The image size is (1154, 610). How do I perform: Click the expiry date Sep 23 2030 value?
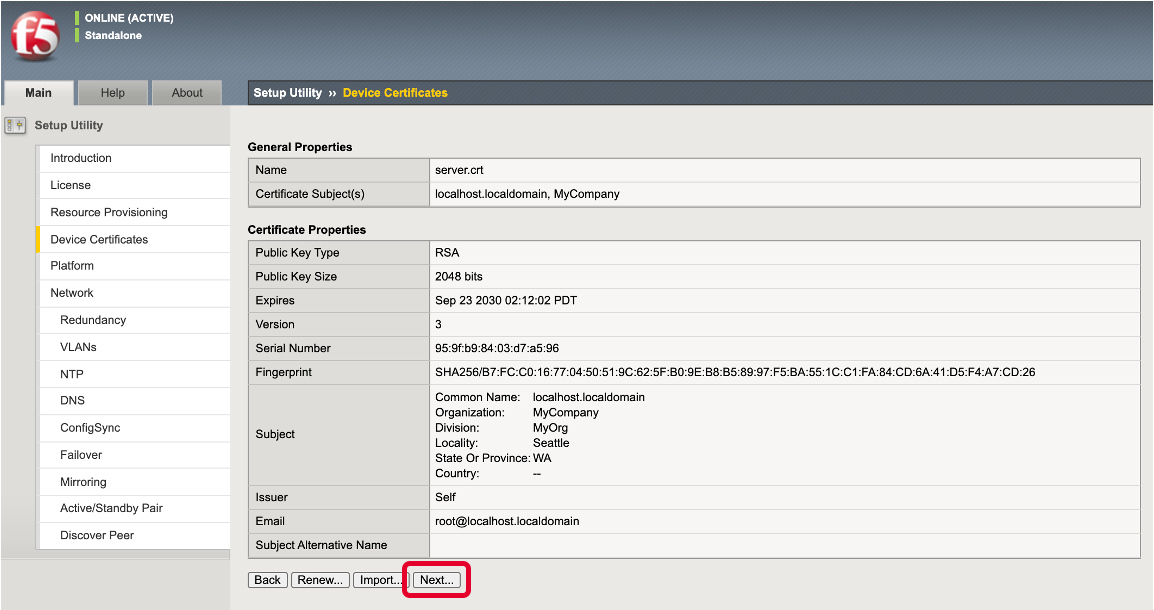506,300
